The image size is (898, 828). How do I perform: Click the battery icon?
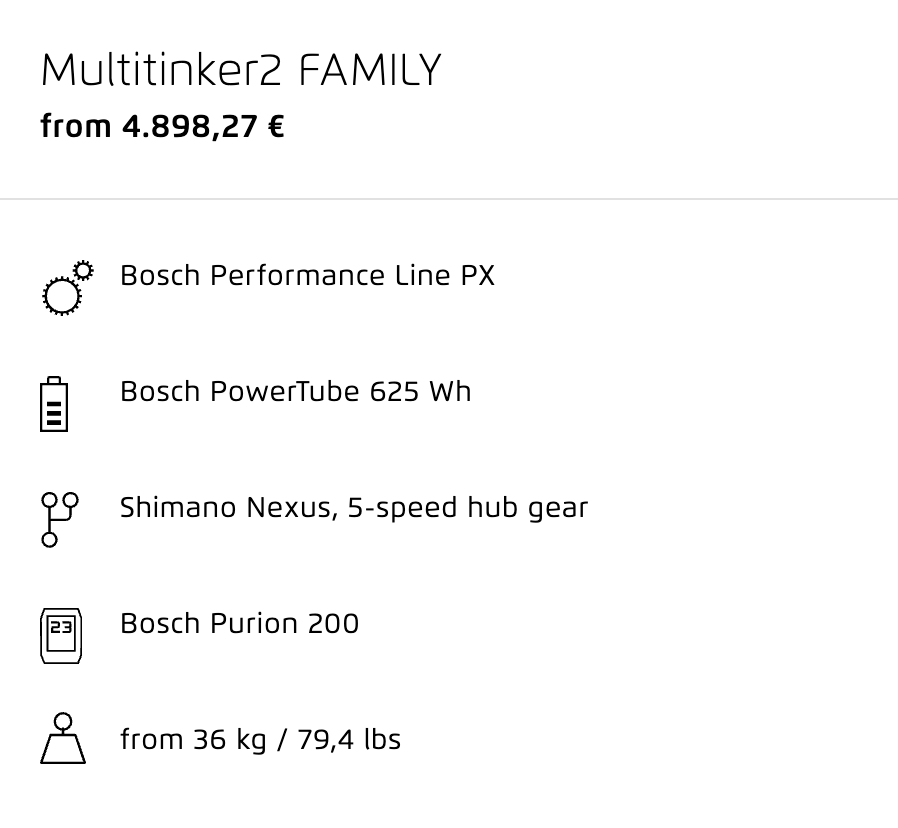[54, 404]
